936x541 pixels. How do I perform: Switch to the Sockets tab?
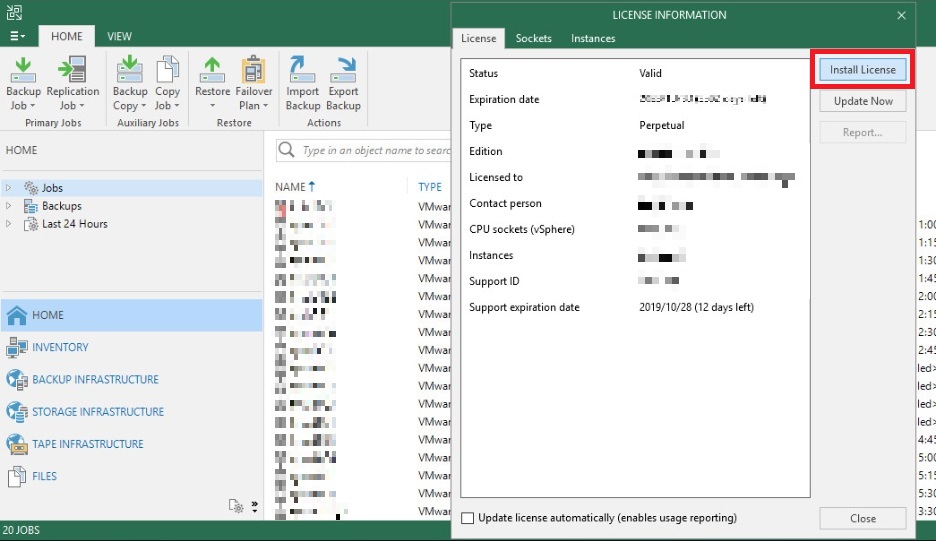[x=534, y=38]
